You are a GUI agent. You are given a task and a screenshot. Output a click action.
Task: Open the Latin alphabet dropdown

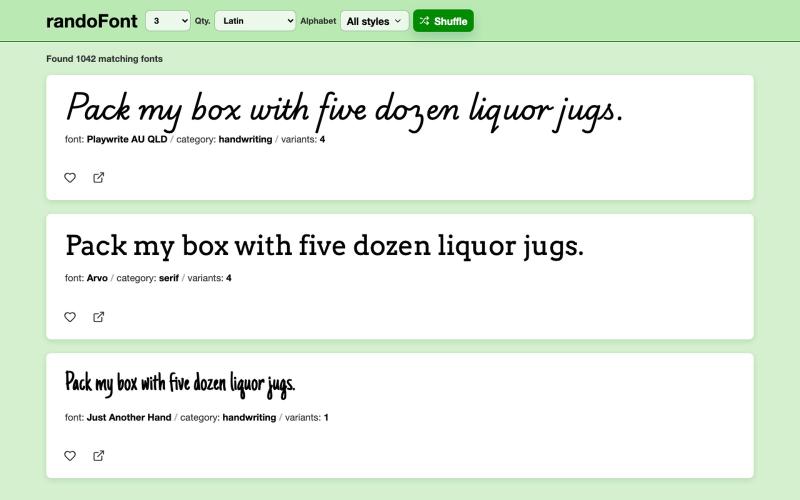point(255,21)
